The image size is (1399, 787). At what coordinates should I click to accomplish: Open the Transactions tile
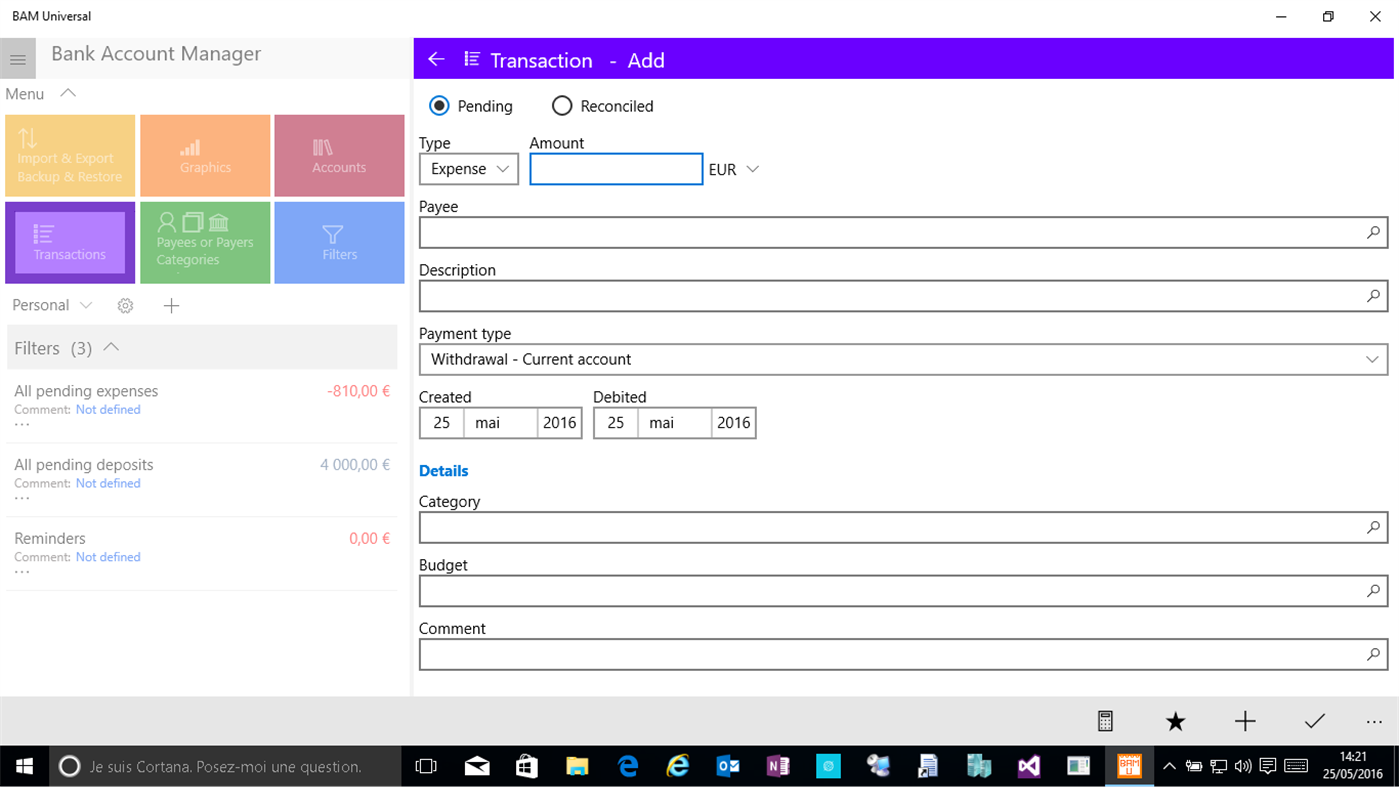click(69, 242)
